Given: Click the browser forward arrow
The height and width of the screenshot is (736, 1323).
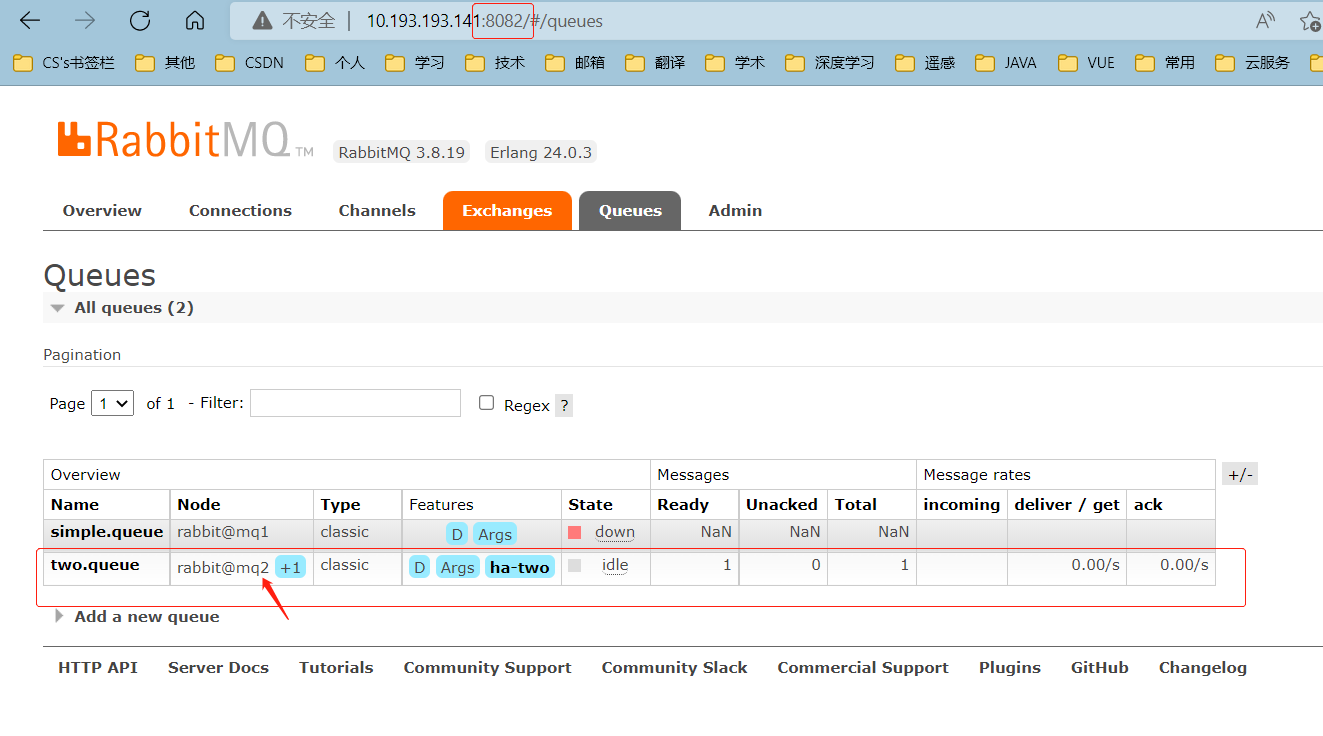Looking at the screenshot, I should click(85, 20).
